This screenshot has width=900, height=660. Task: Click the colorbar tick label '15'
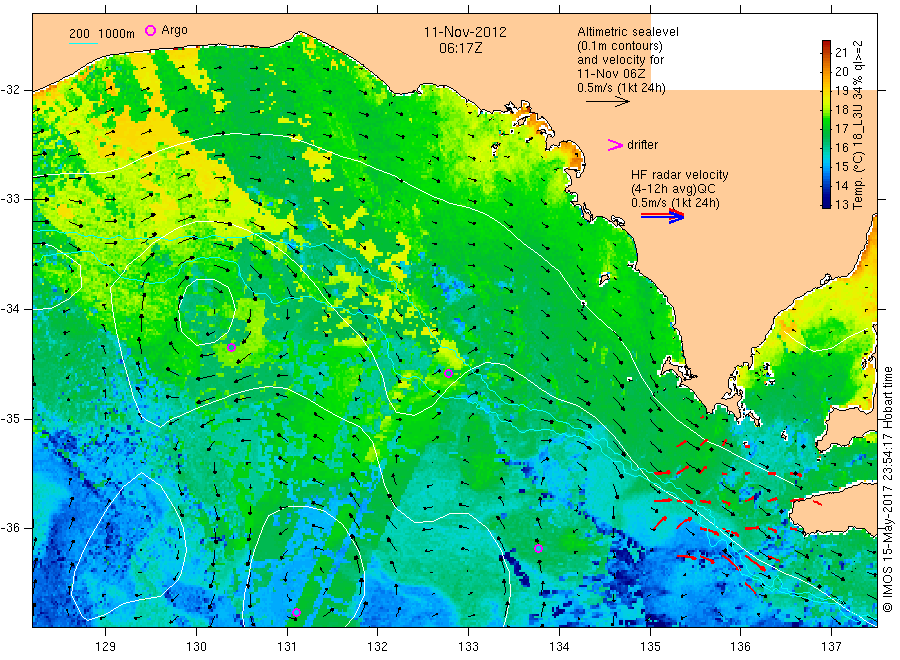[x=841, y=166]
